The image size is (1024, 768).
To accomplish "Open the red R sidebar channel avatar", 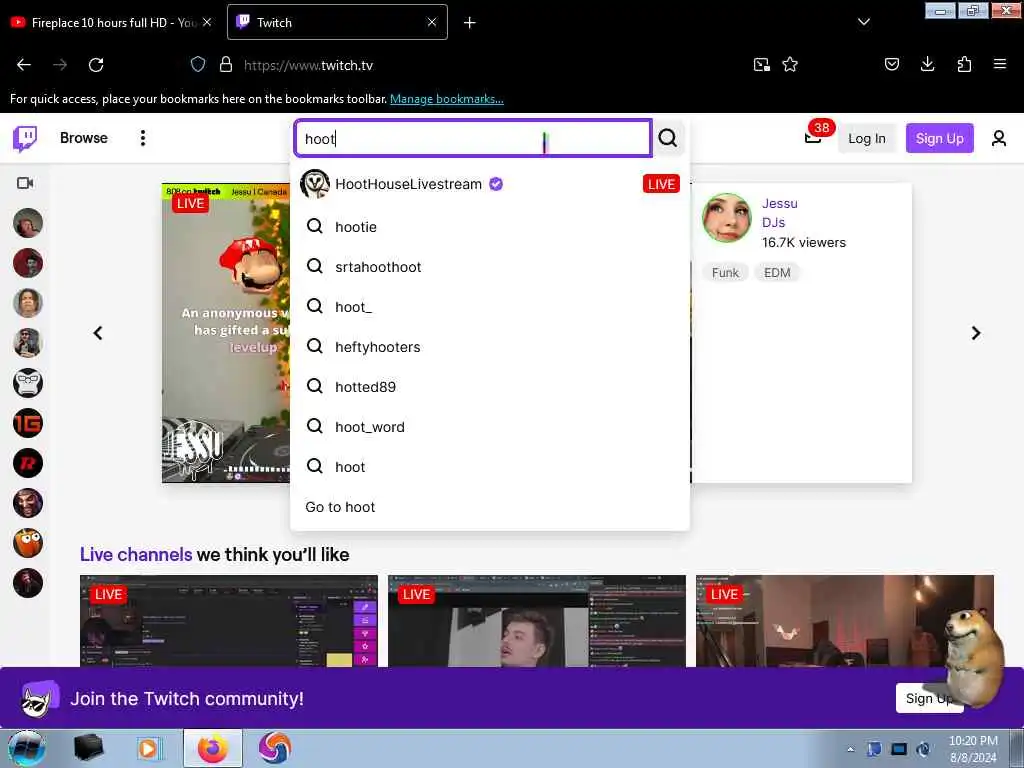I will pos(27,463).
